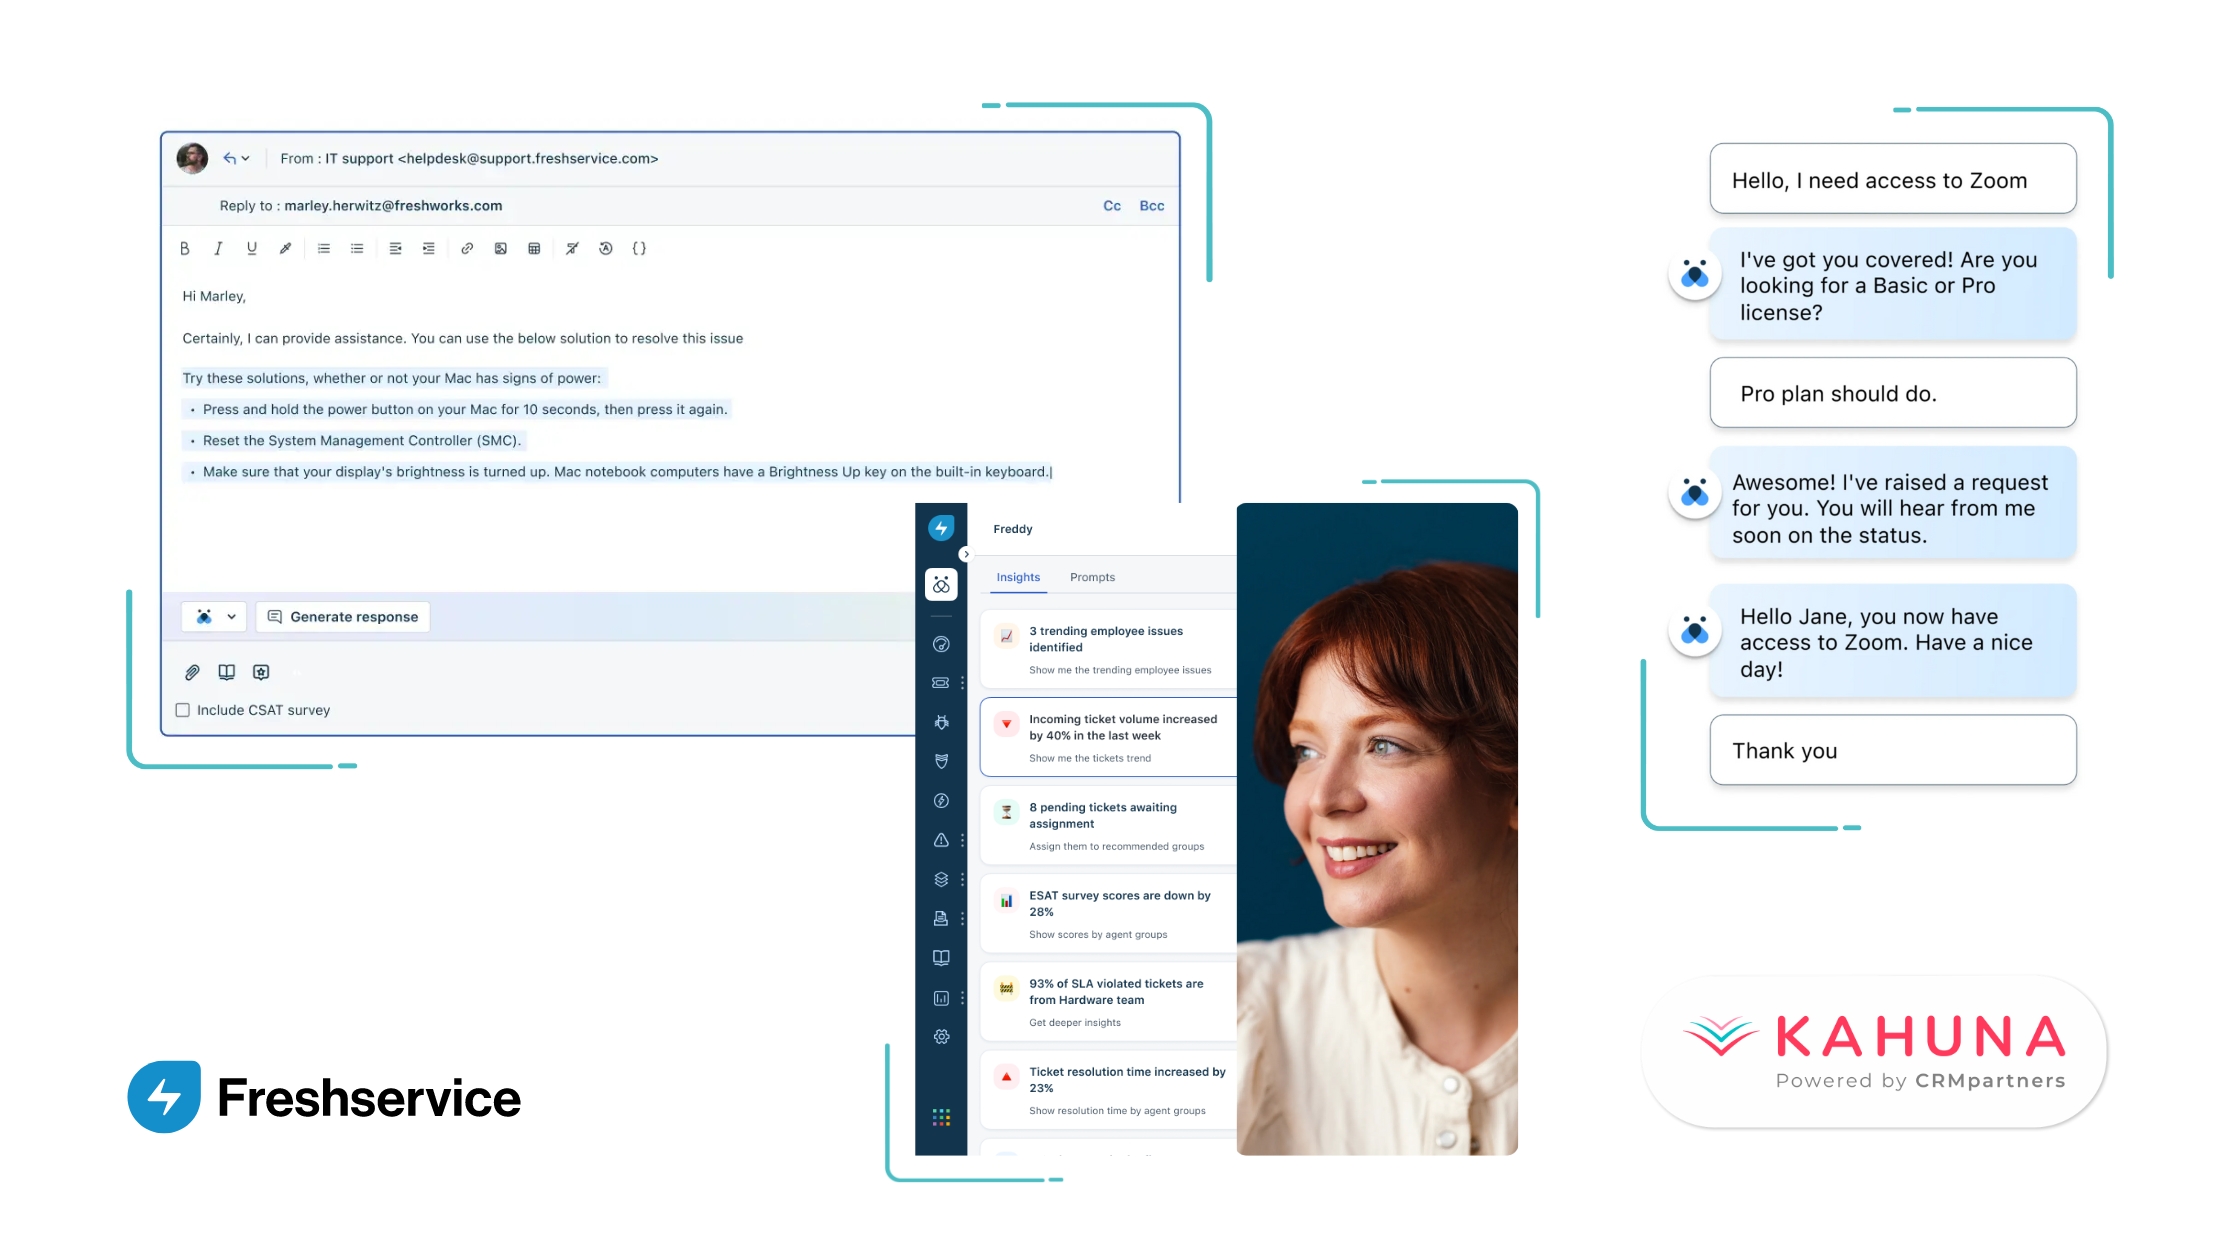Insert a hyperlink into the reply

click(467, 249)
